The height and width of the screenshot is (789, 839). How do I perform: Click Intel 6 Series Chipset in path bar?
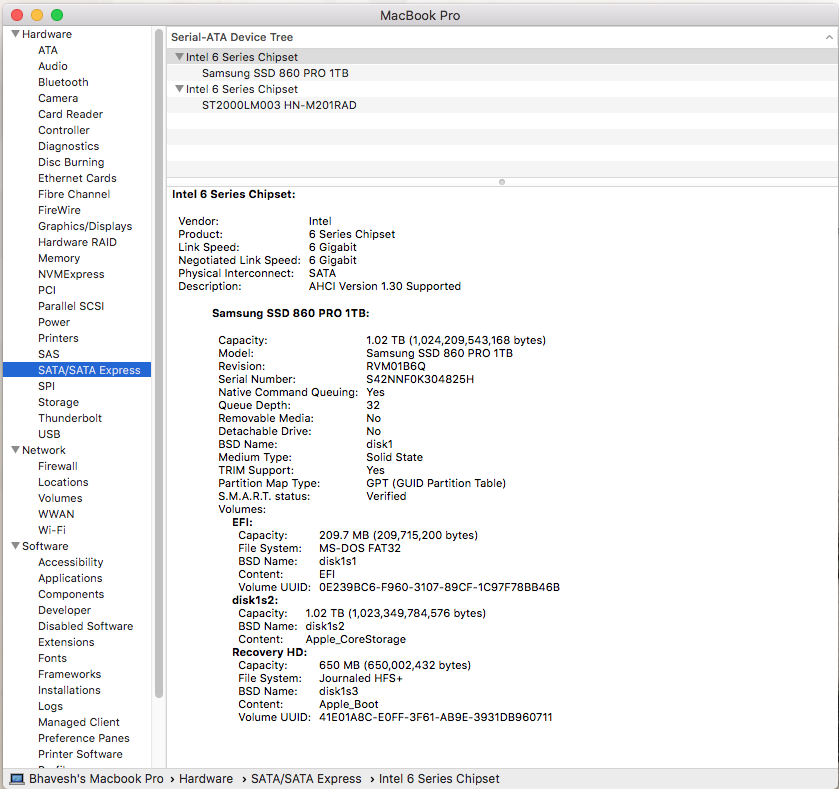pyautogui.click(x=439, y=779)
